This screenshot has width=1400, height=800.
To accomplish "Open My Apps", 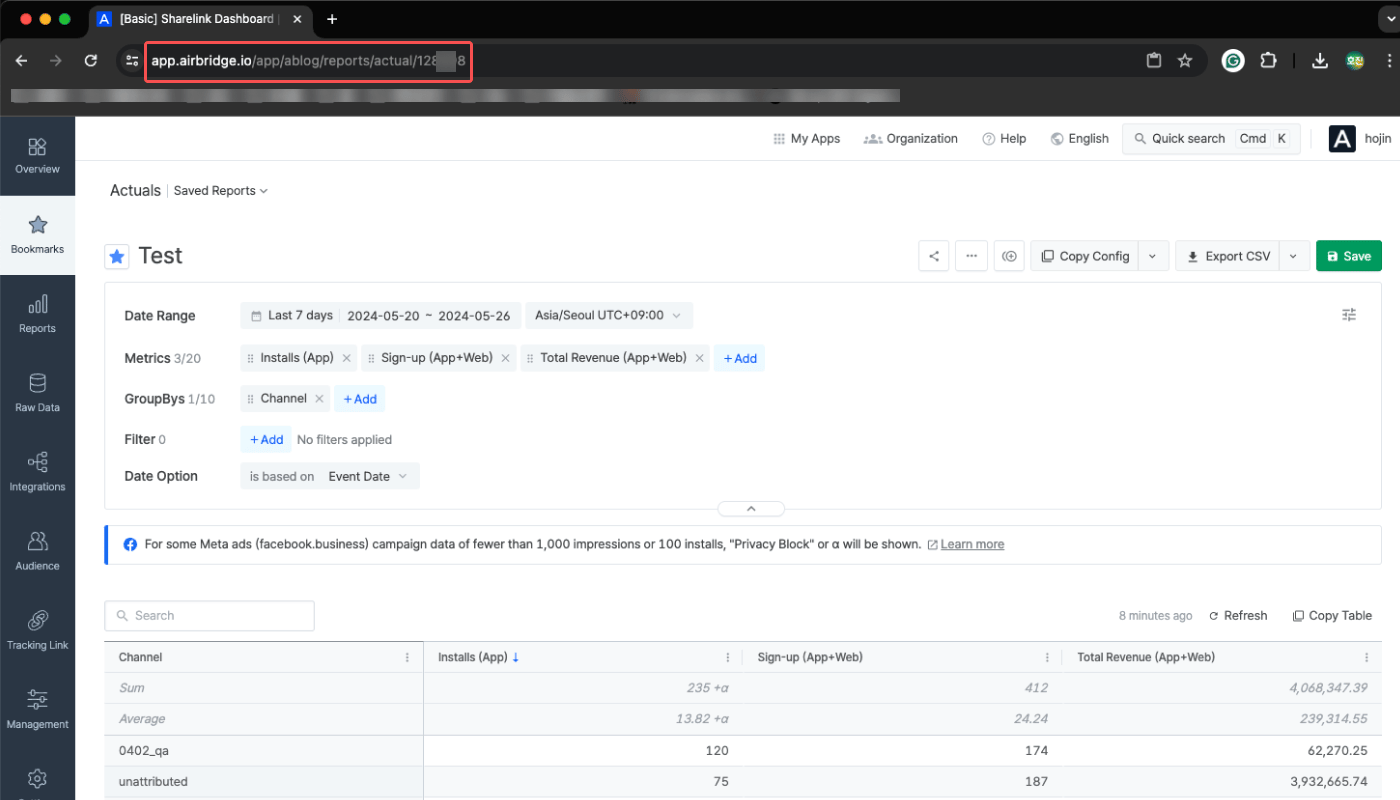I will [x=807, y=139].
